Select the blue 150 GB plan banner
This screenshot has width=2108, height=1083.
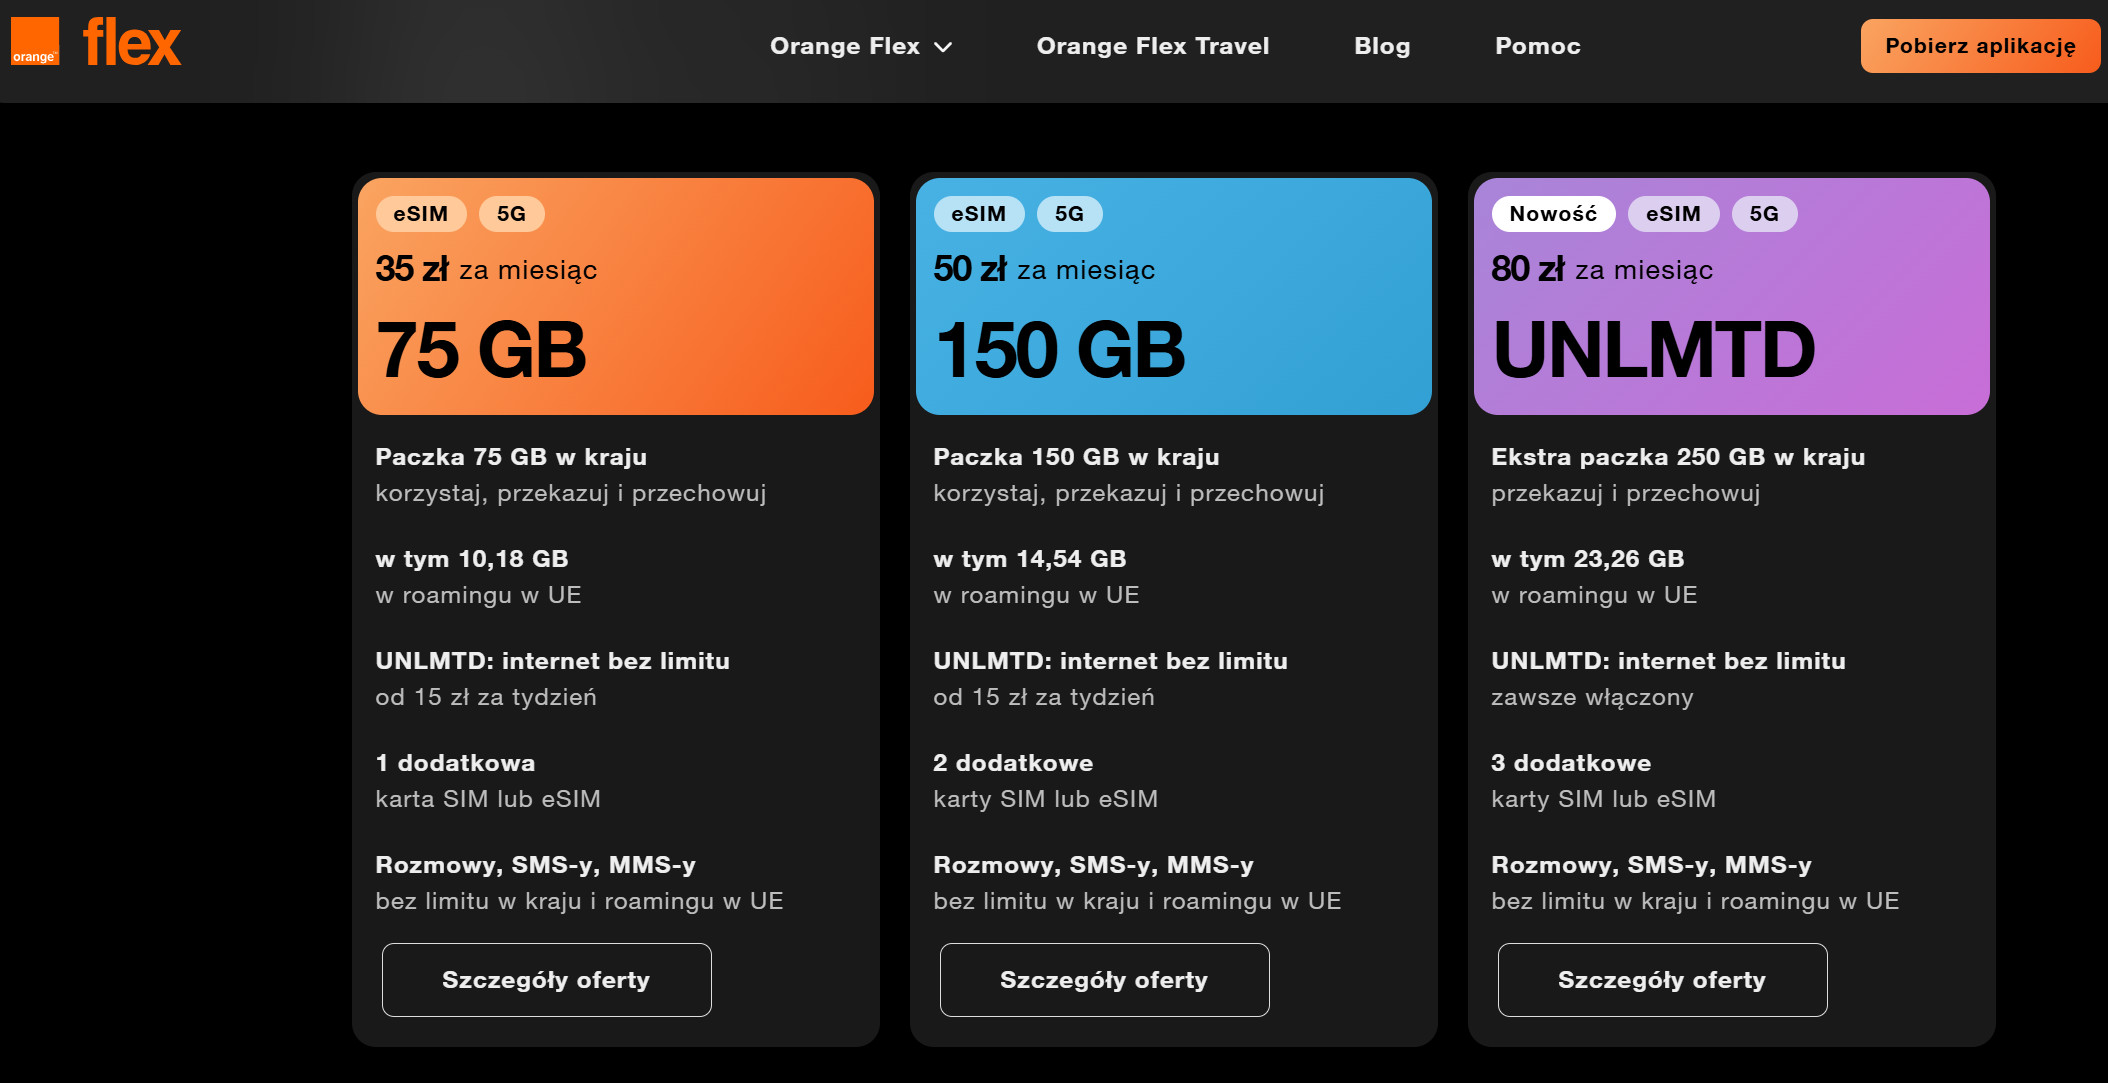click(1173, 296)
